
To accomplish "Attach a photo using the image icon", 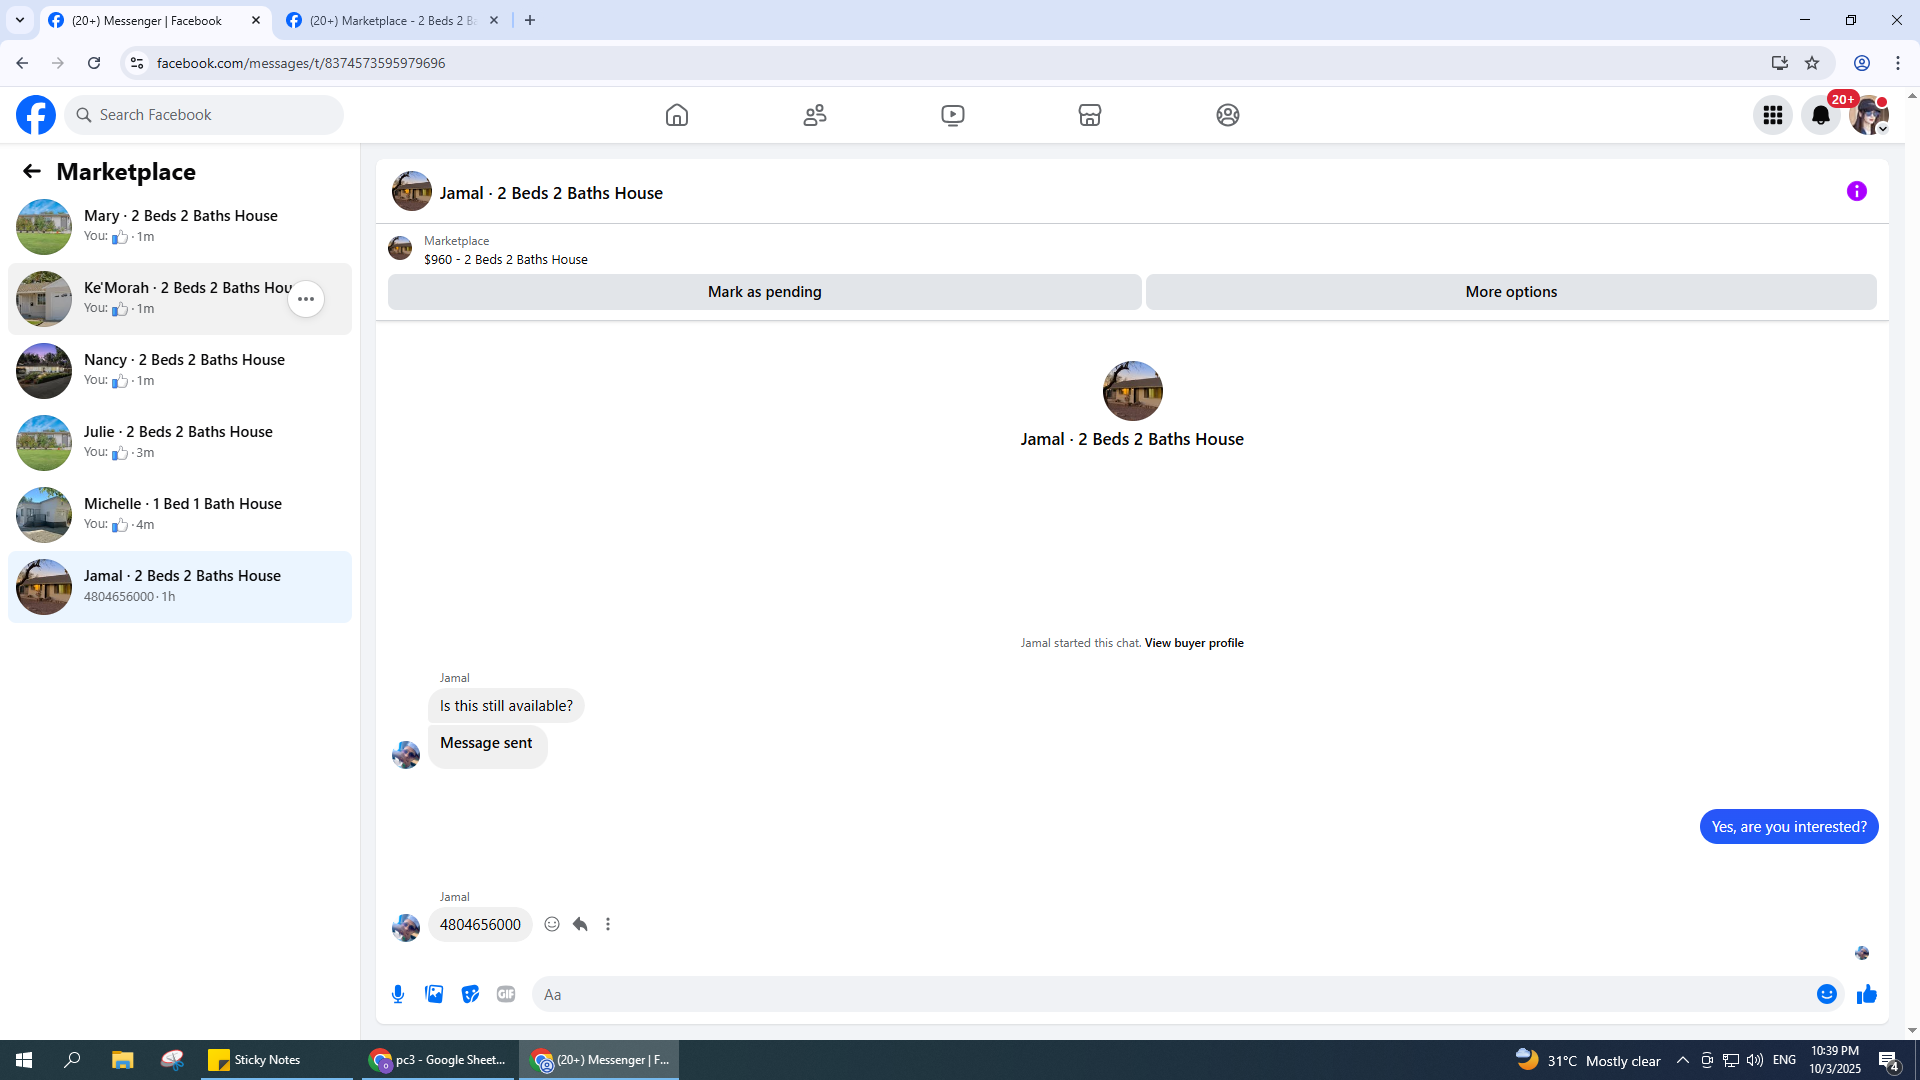I will pyautogui.click(x=434, y=994).
